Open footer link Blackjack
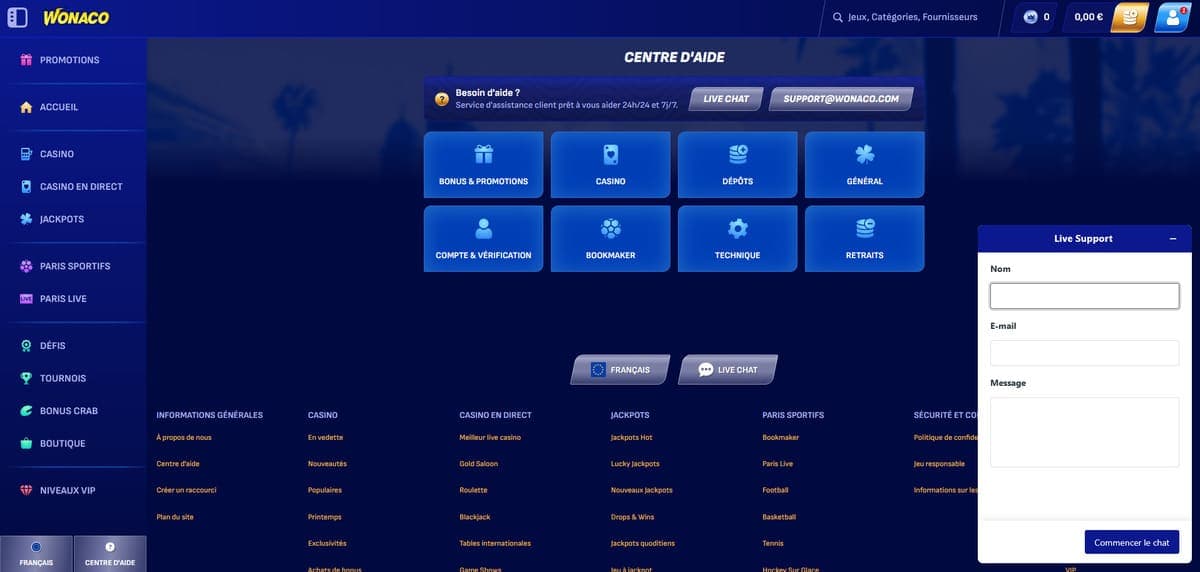Viewport: 1200px width, 572px height. (475, 517)
